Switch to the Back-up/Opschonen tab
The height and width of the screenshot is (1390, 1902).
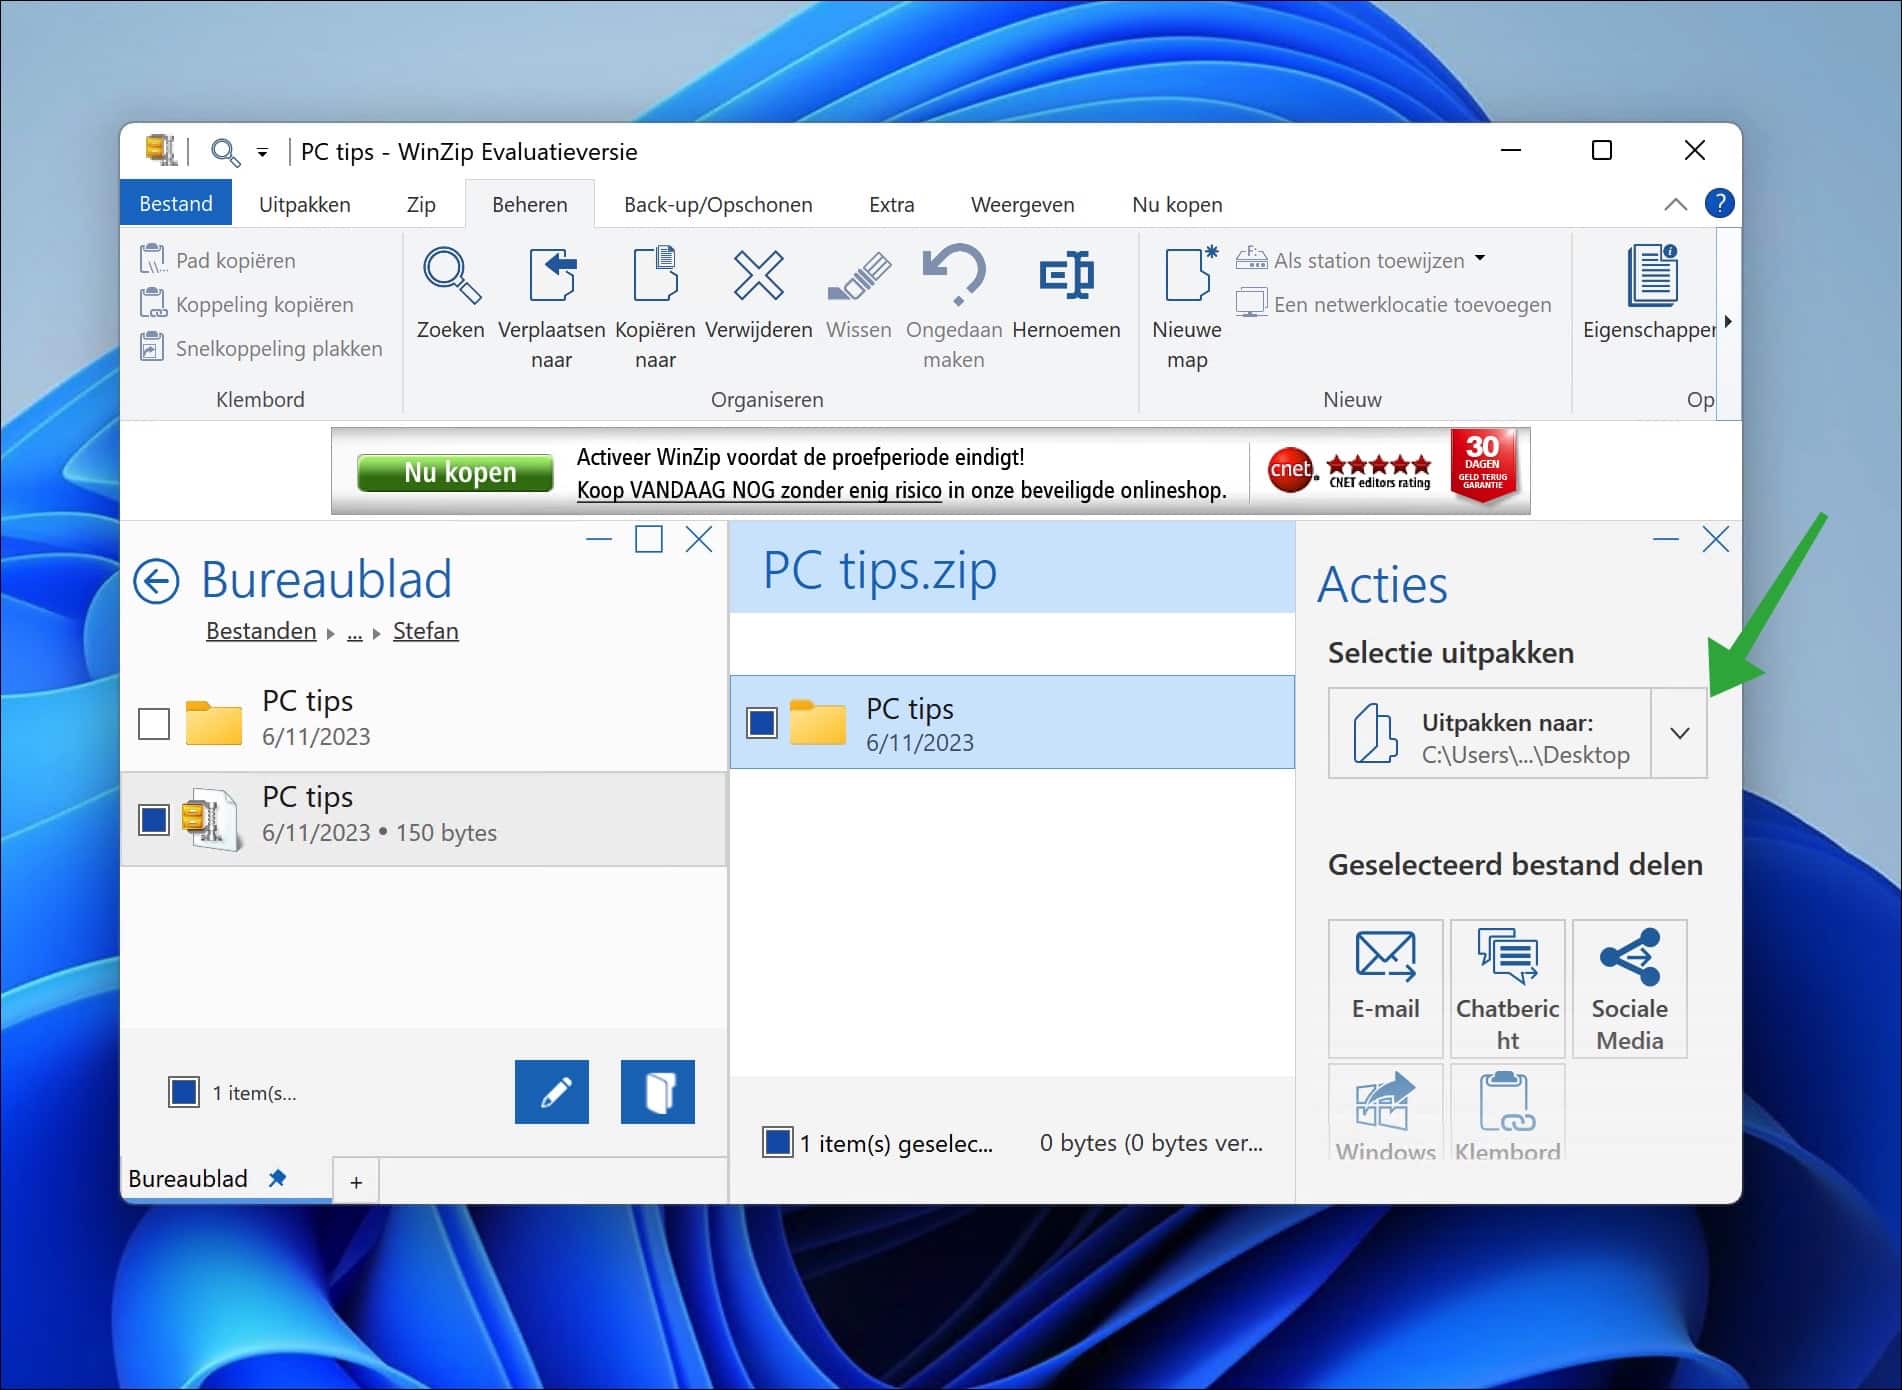point(717,204)
